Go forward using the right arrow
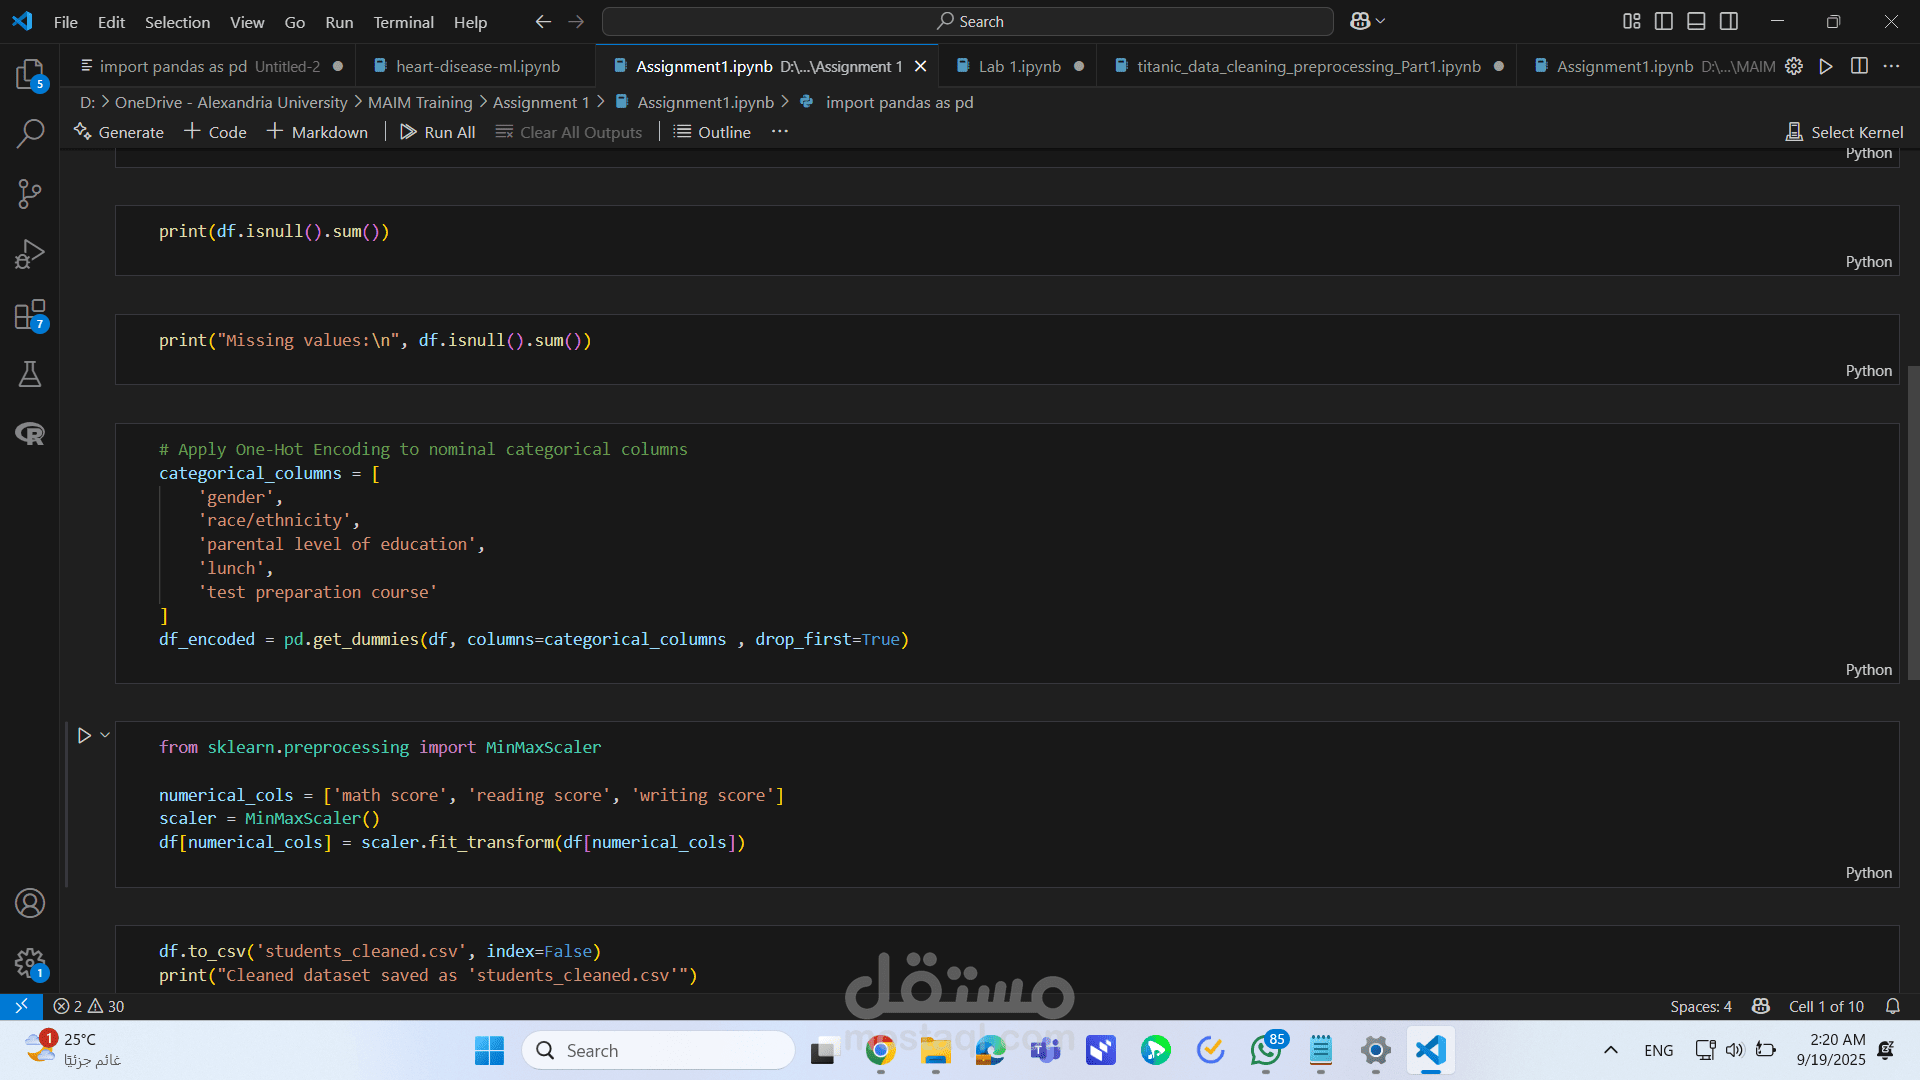This screenshot has height=1080, width=1920. pos(576,21)
